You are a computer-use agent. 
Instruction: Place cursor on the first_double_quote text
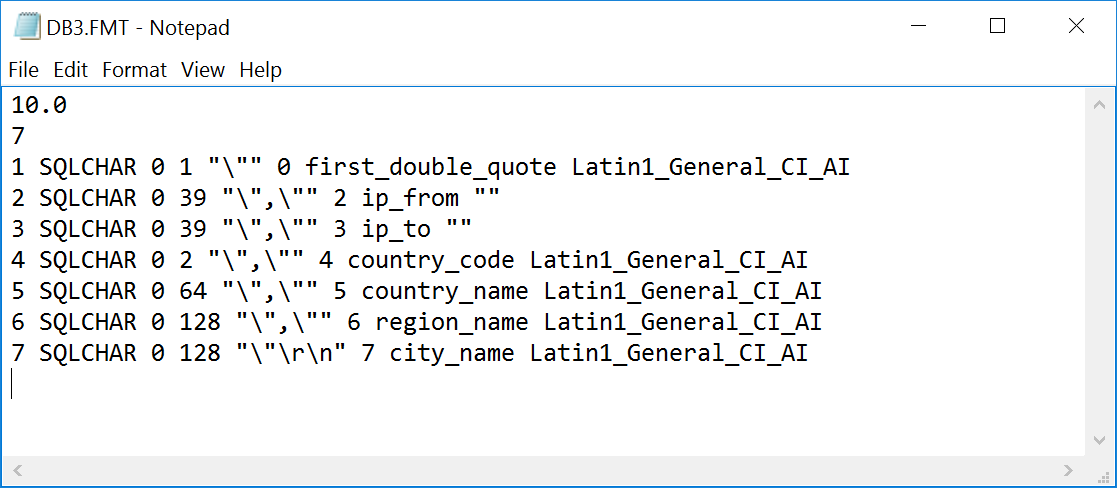430,167
